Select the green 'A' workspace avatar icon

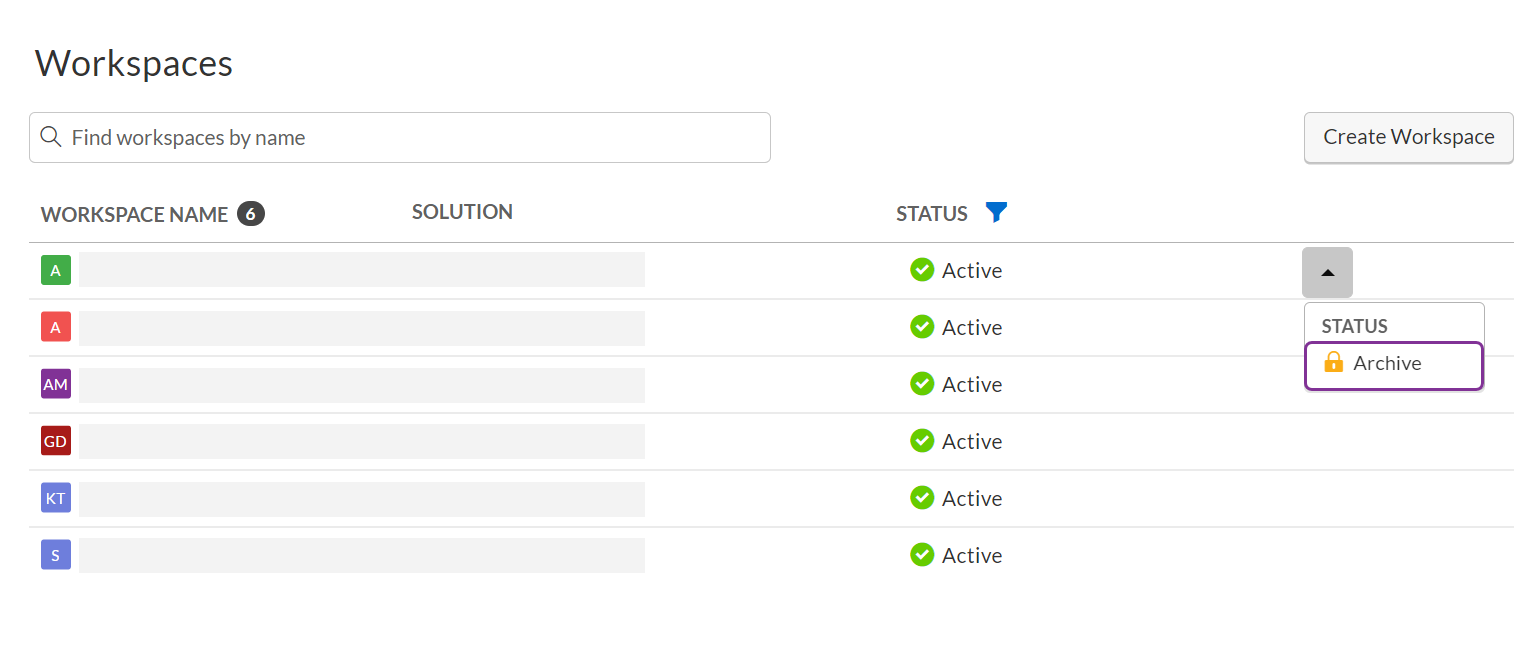tap(56, 270)
